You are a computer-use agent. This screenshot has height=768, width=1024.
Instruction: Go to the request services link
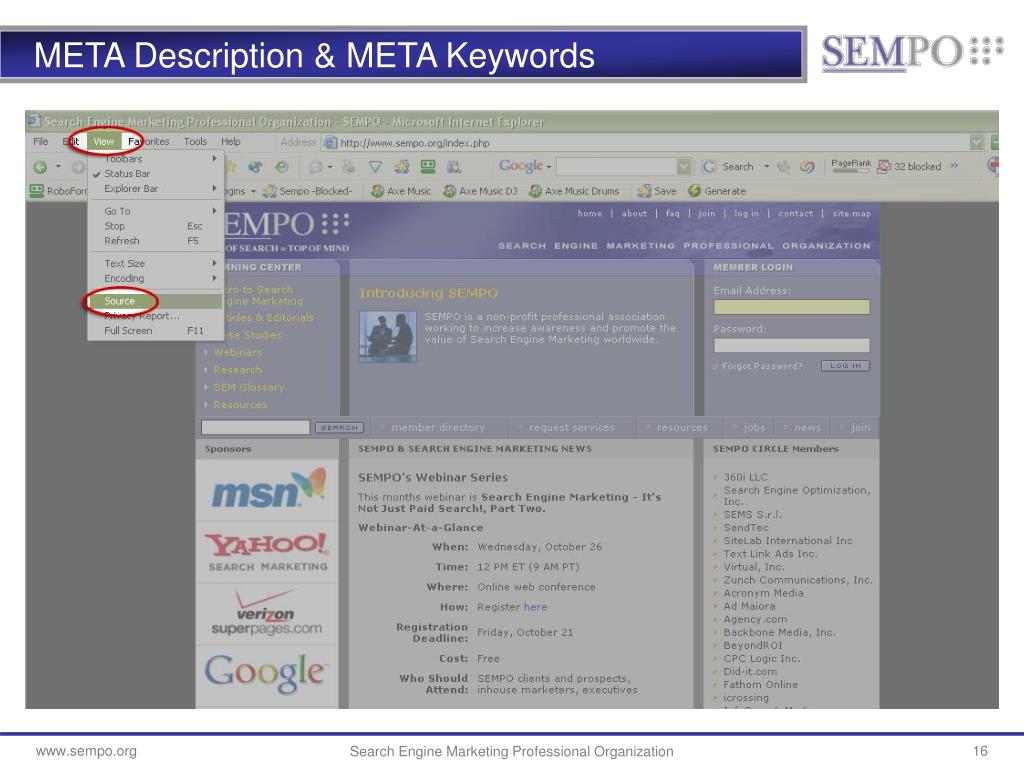coord(571,428)
